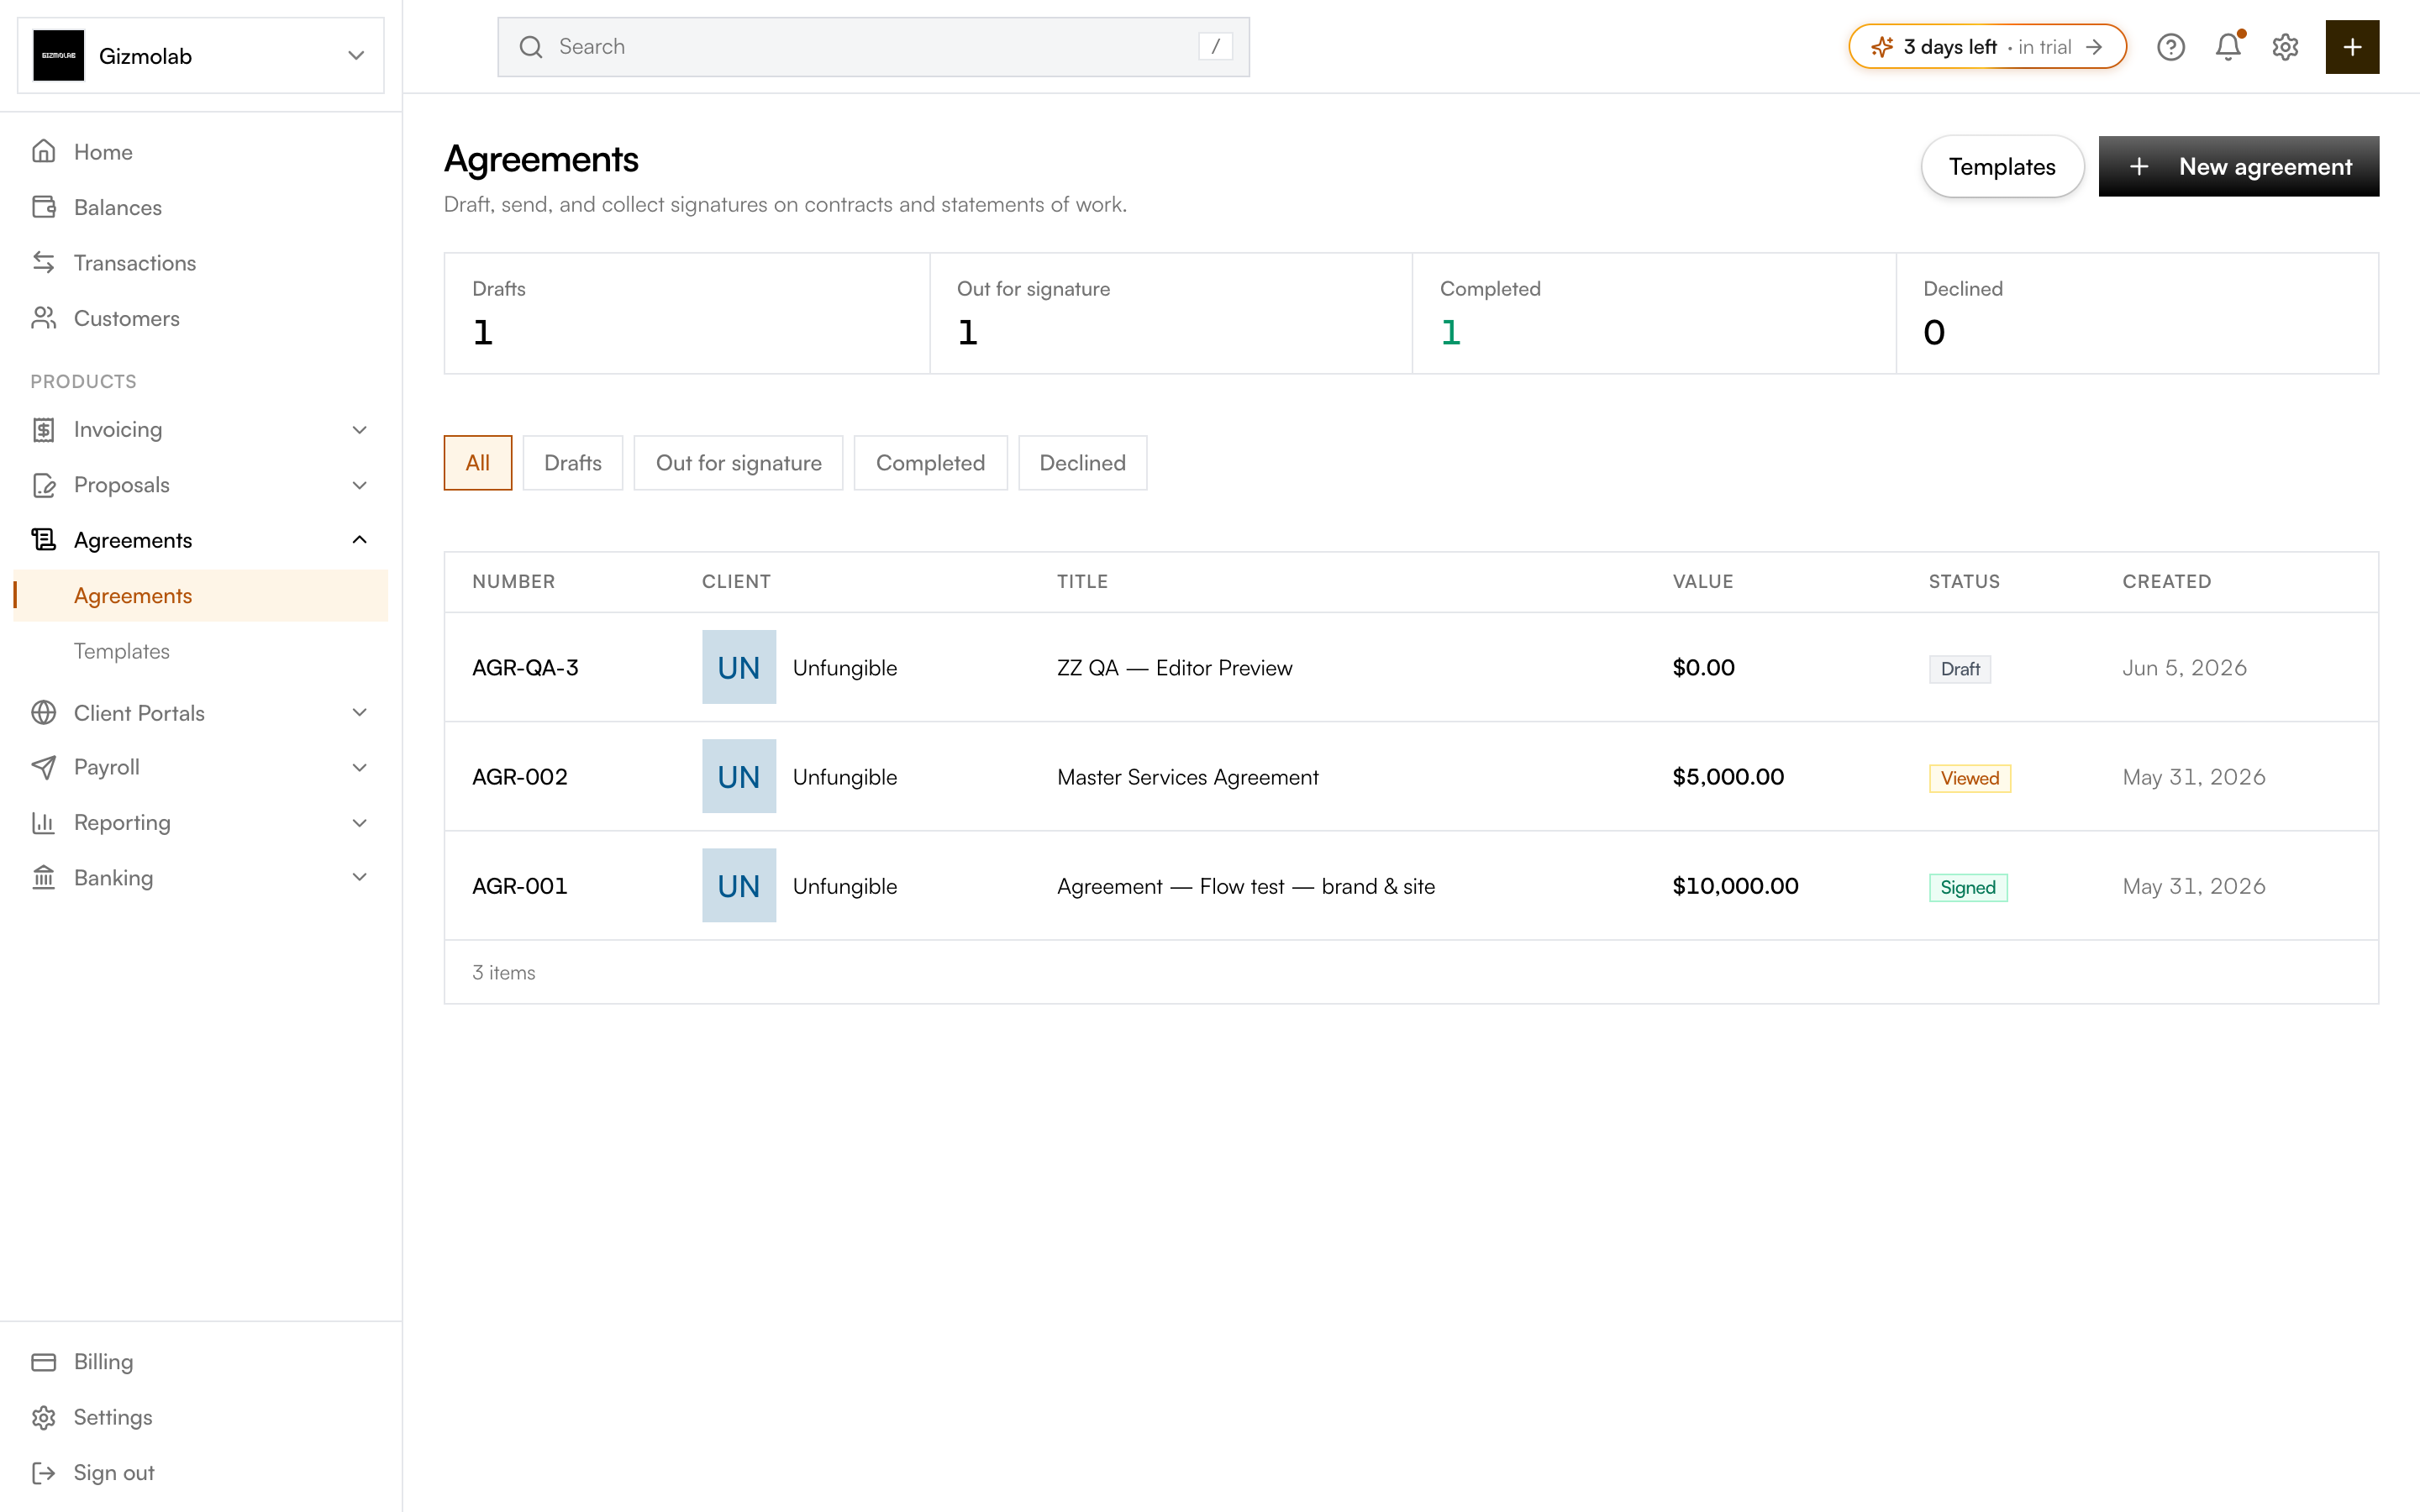Open the Gizmolab workspace switcher chevron
The width and height of the screenshot is (2420, 1512).
356,56
